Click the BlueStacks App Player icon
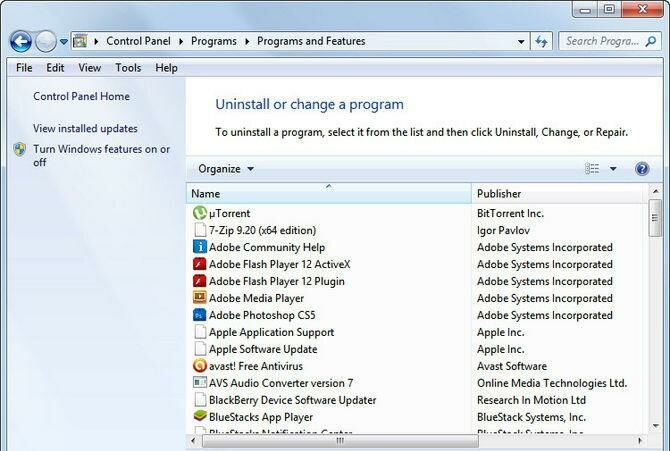670x451 pixels. 200,416
